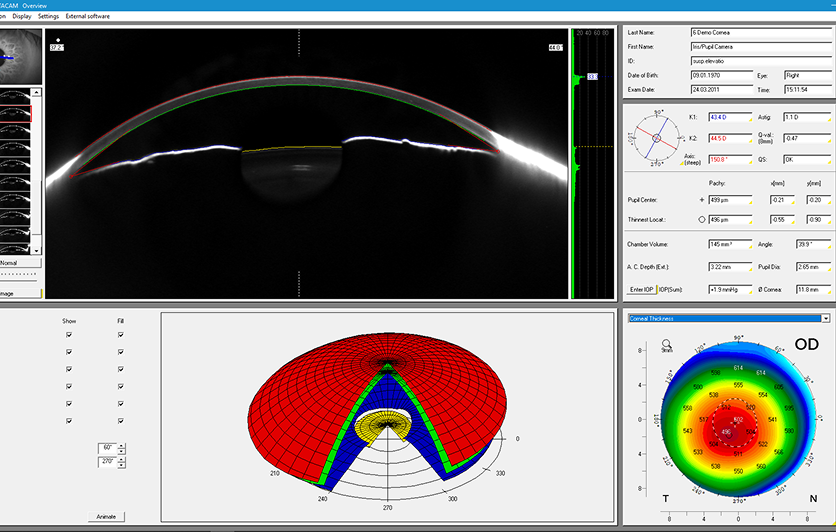Toggle the first Show checkbox

pos(69,335)
